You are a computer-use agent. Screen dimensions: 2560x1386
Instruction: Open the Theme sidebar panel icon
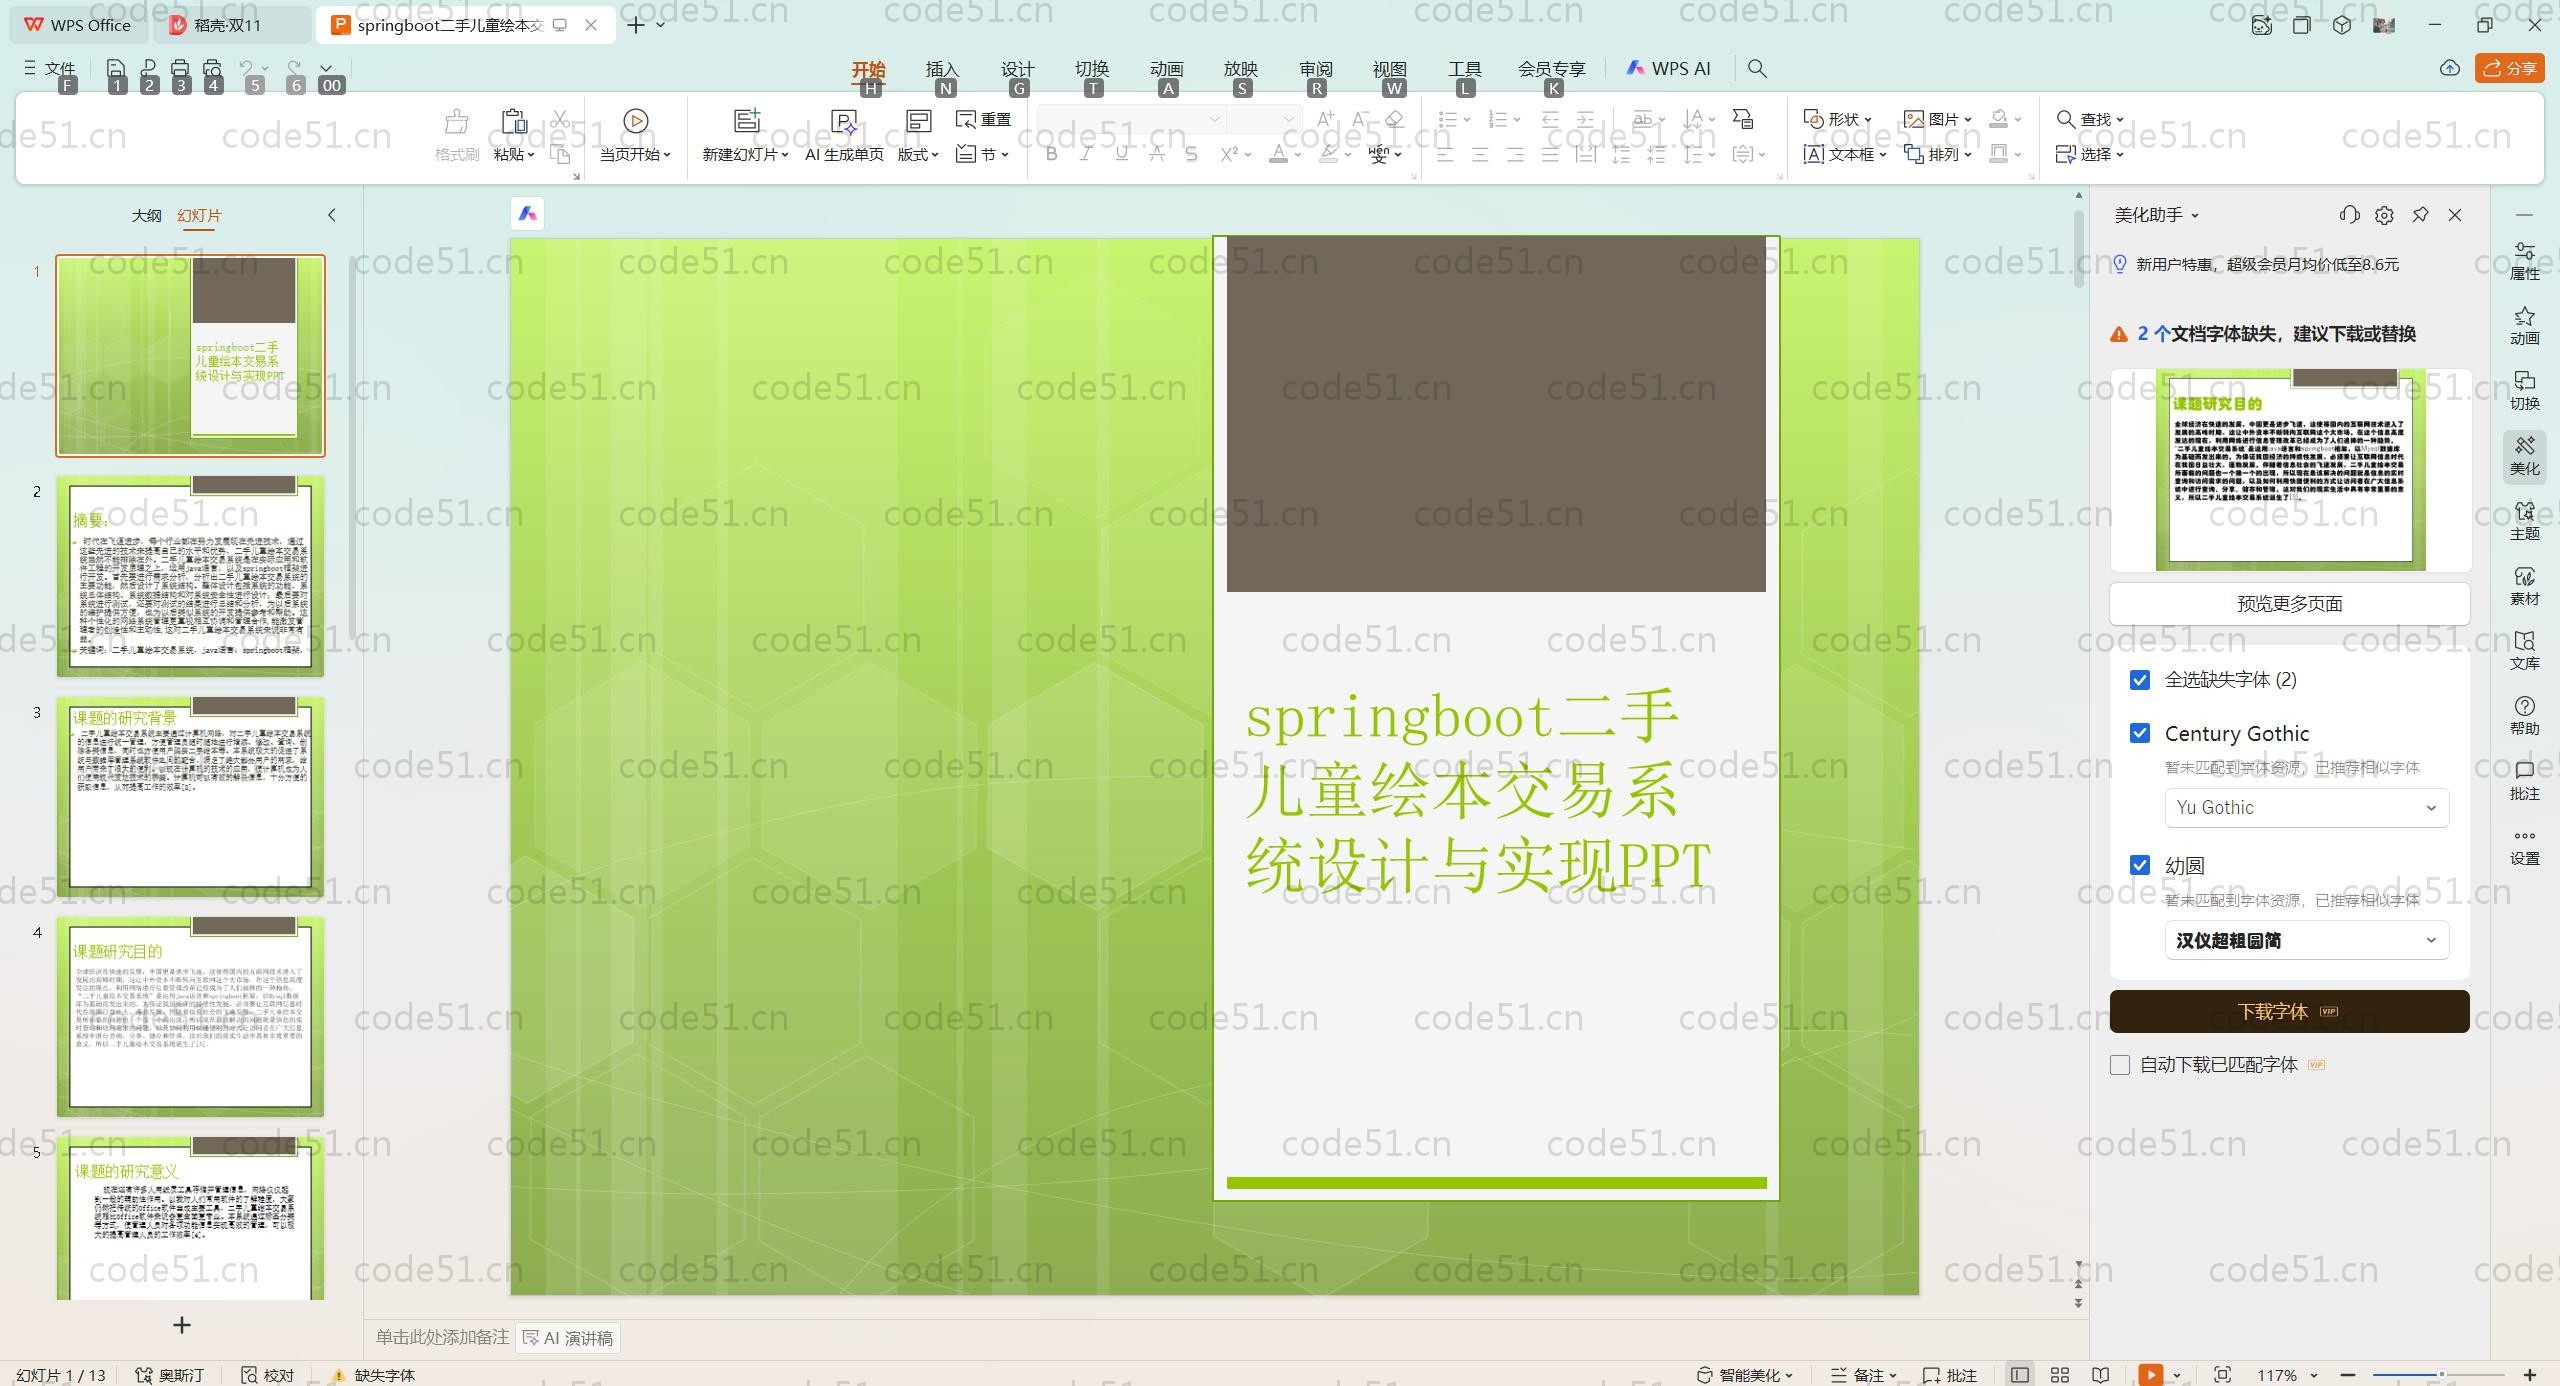[2524, 520]
